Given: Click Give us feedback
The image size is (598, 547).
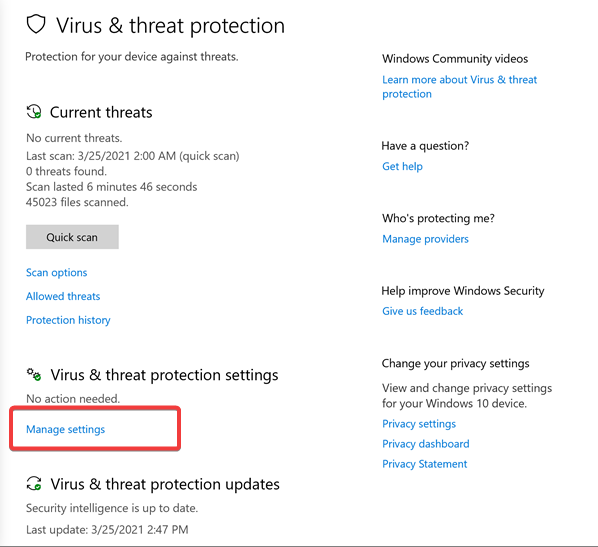Looking at the screenshot, I should point(423,311).
